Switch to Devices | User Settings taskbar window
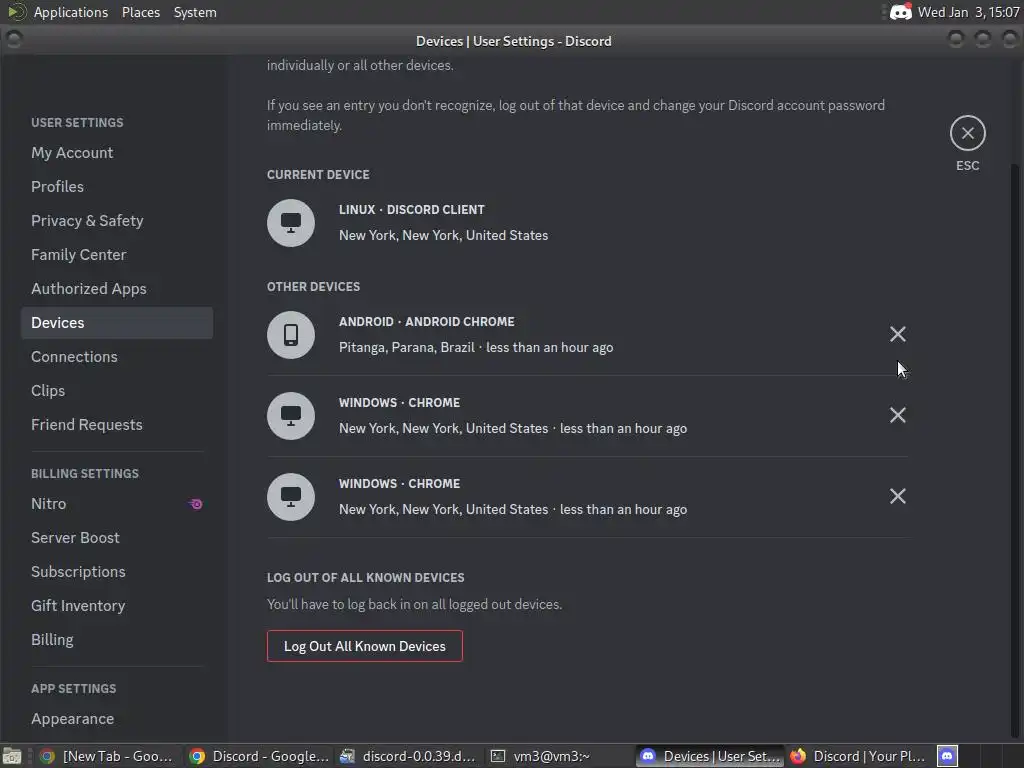Screen dimensions: 1024x768 710,756
